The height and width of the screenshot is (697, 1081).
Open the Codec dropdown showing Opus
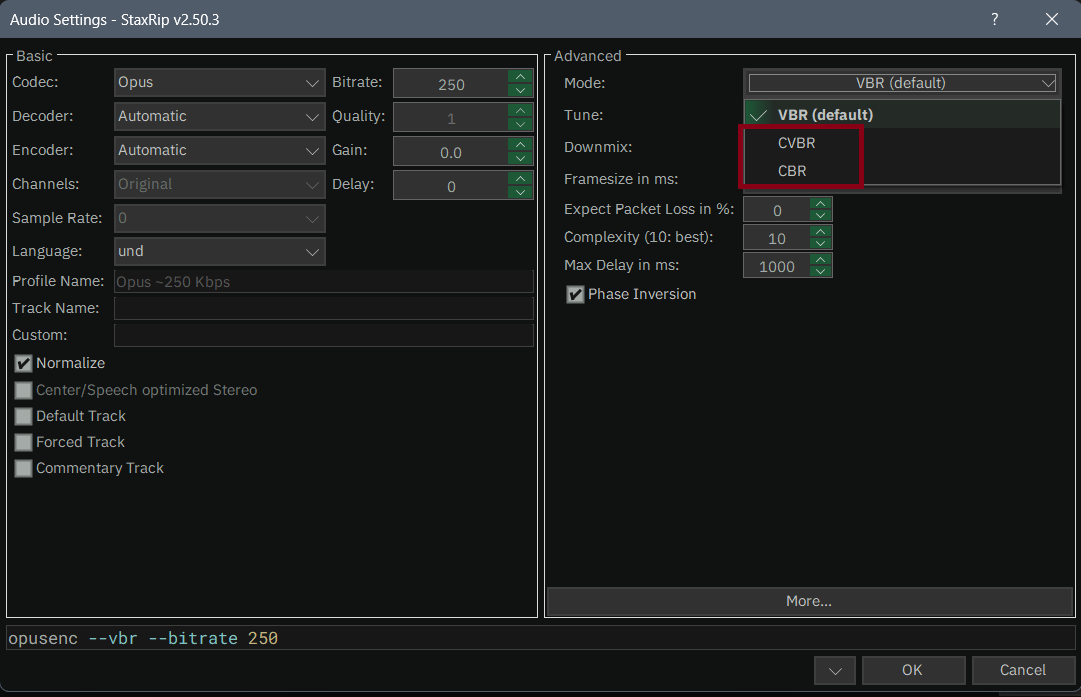pos(219,82)
